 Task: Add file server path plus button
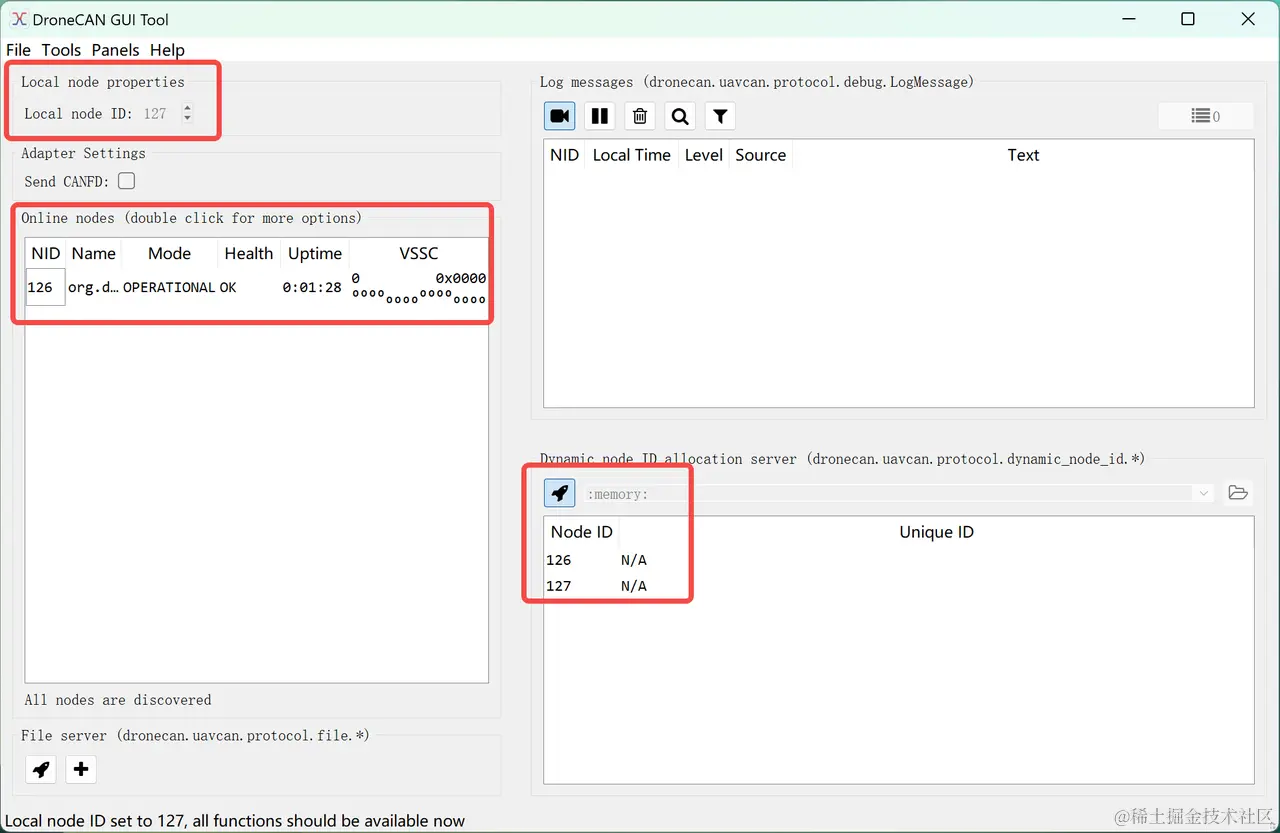[x=81, y=769]
